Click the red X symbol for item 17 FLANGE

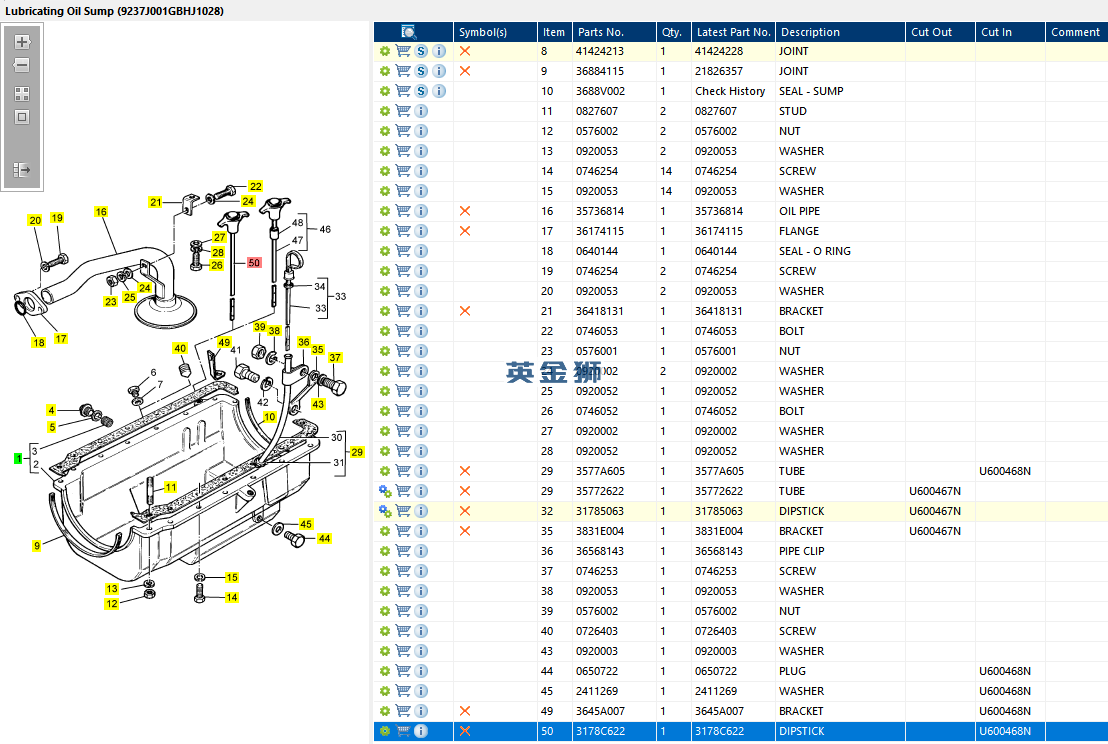[x=465, y=231]
